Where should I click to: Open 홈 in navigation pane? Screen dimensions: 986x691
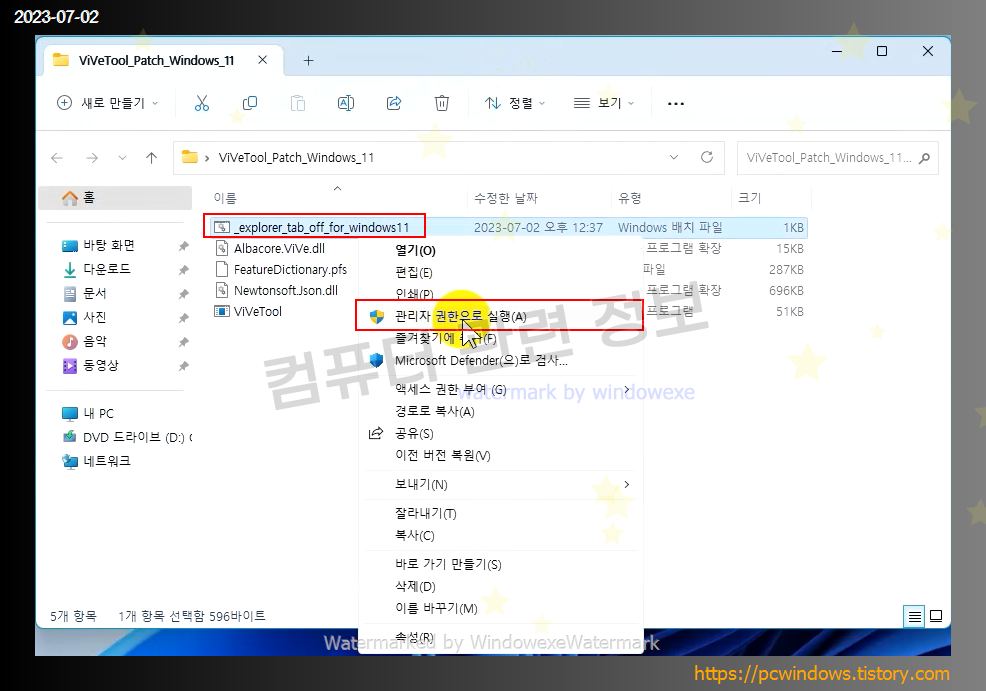[115, 197]
